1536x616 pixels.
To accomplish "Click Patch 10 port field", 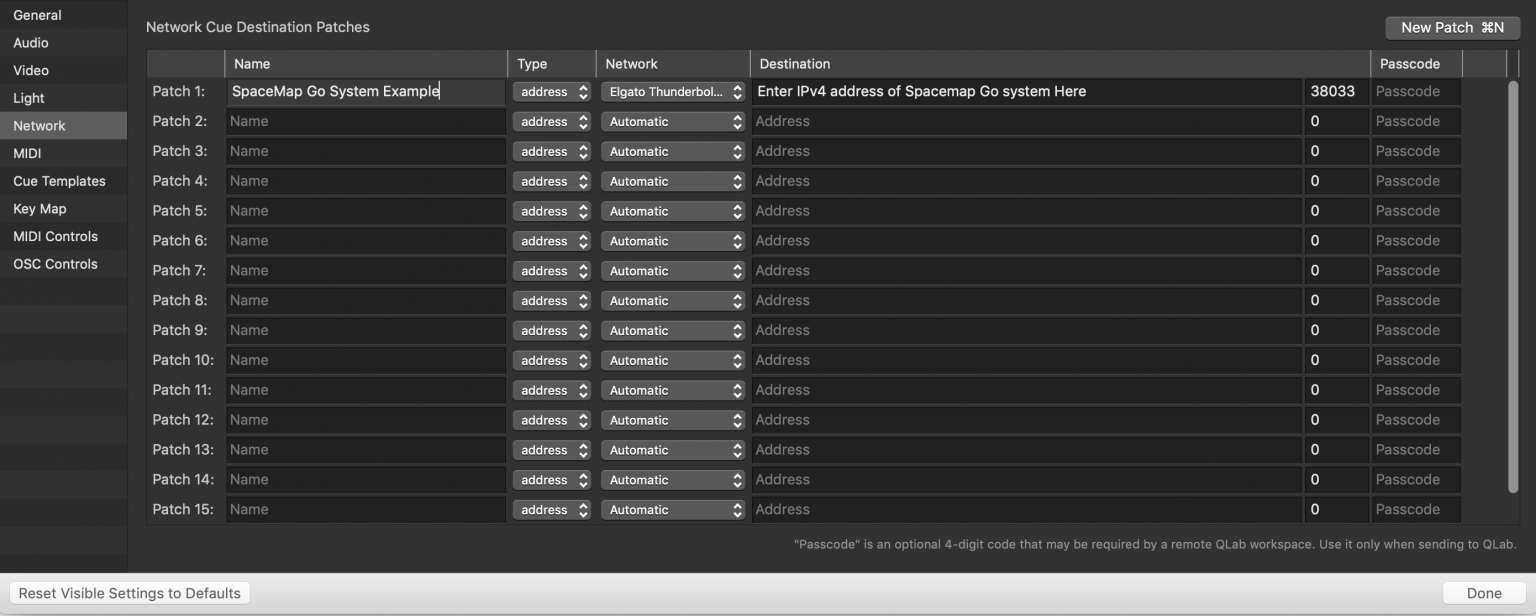I will coord(1336,360).
